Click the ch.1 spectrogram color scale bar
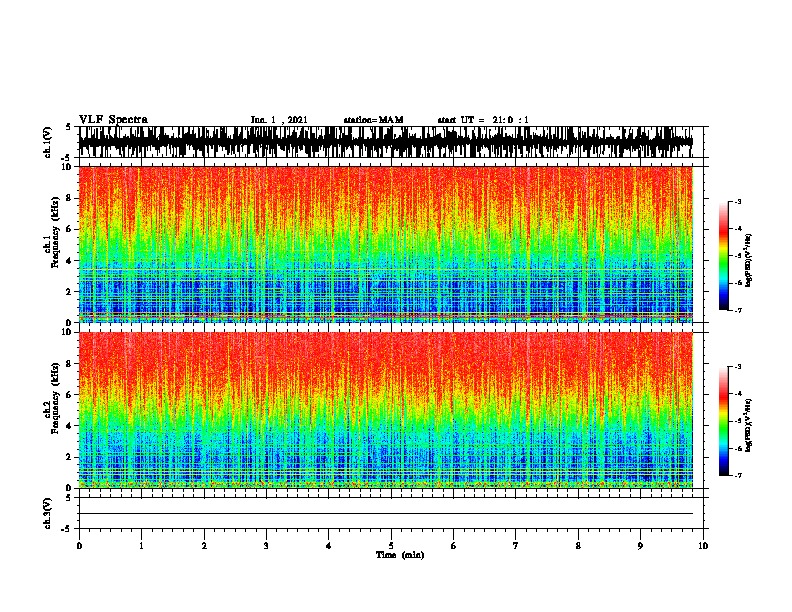 (723, 256)
